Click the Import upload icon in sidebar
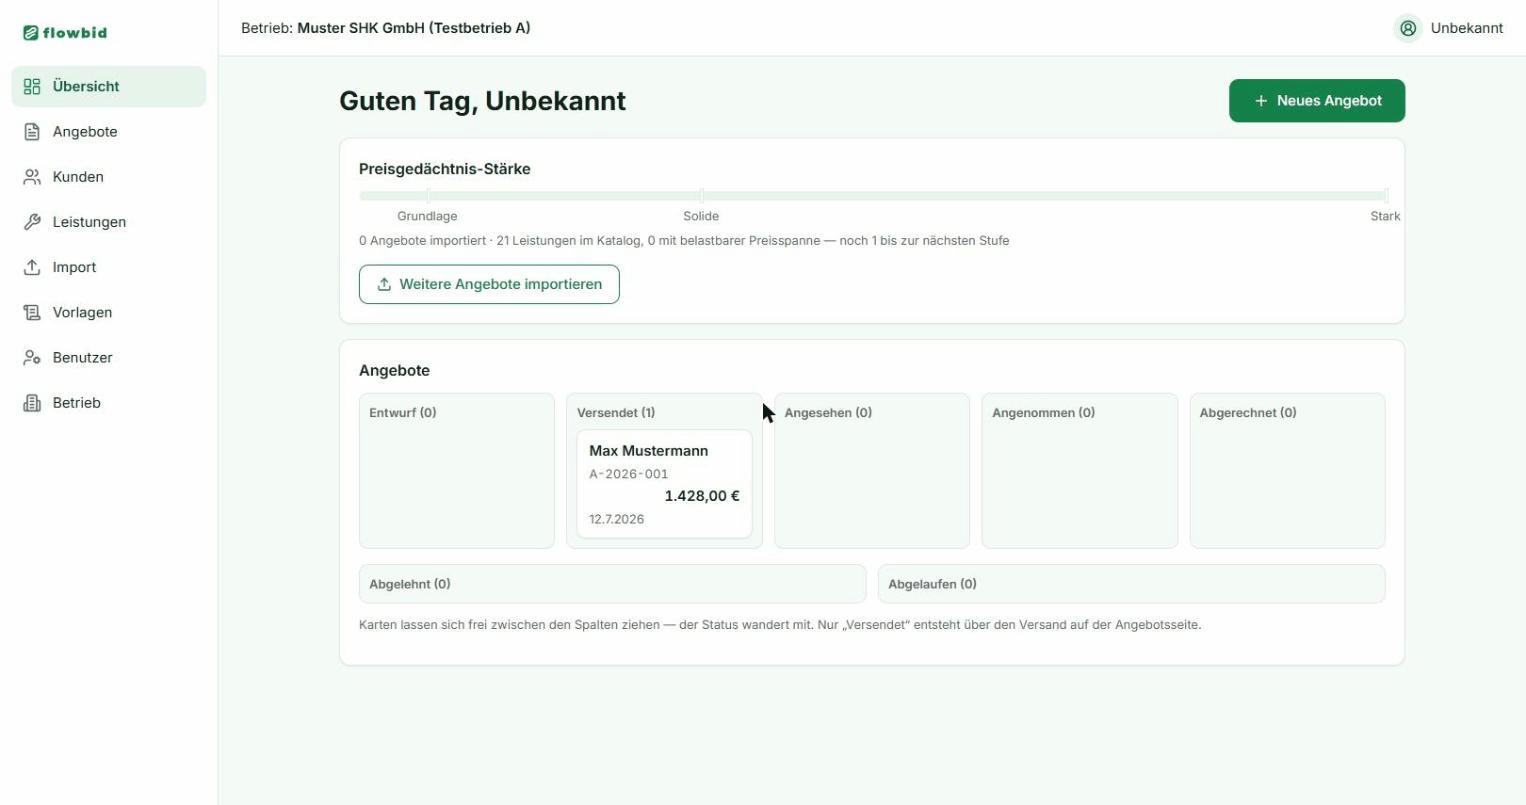 click(x=32, y=267)
